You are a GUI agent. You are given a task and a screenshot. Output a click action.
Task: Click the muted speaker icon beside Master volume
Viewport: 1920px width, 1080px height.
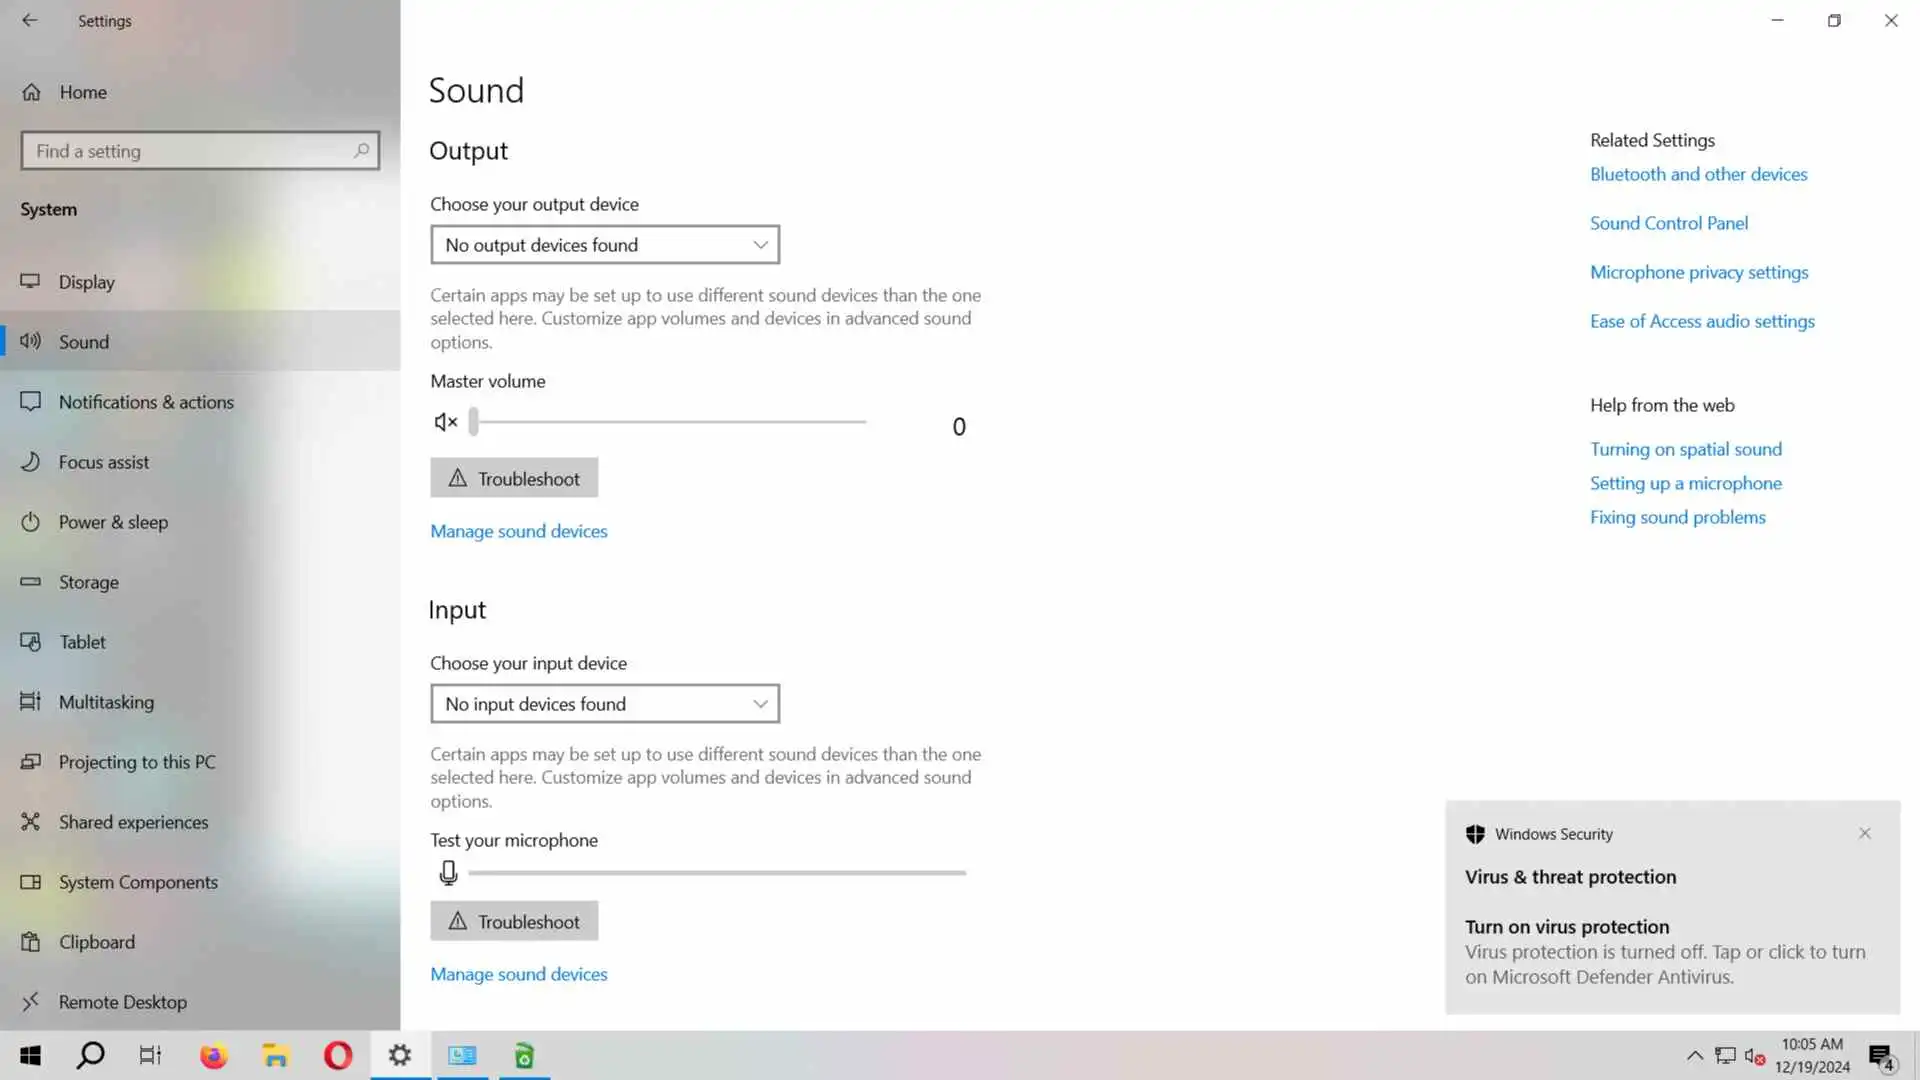pos(445,422)
